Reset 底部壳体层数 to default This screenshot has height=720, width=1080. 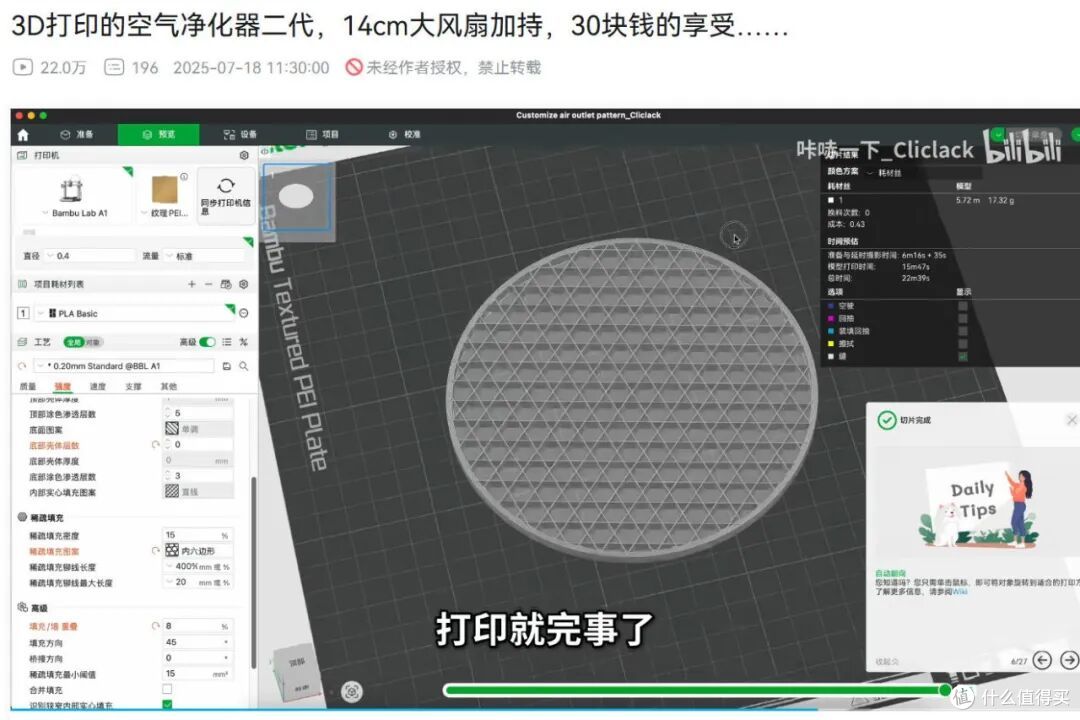click(156, 445)
